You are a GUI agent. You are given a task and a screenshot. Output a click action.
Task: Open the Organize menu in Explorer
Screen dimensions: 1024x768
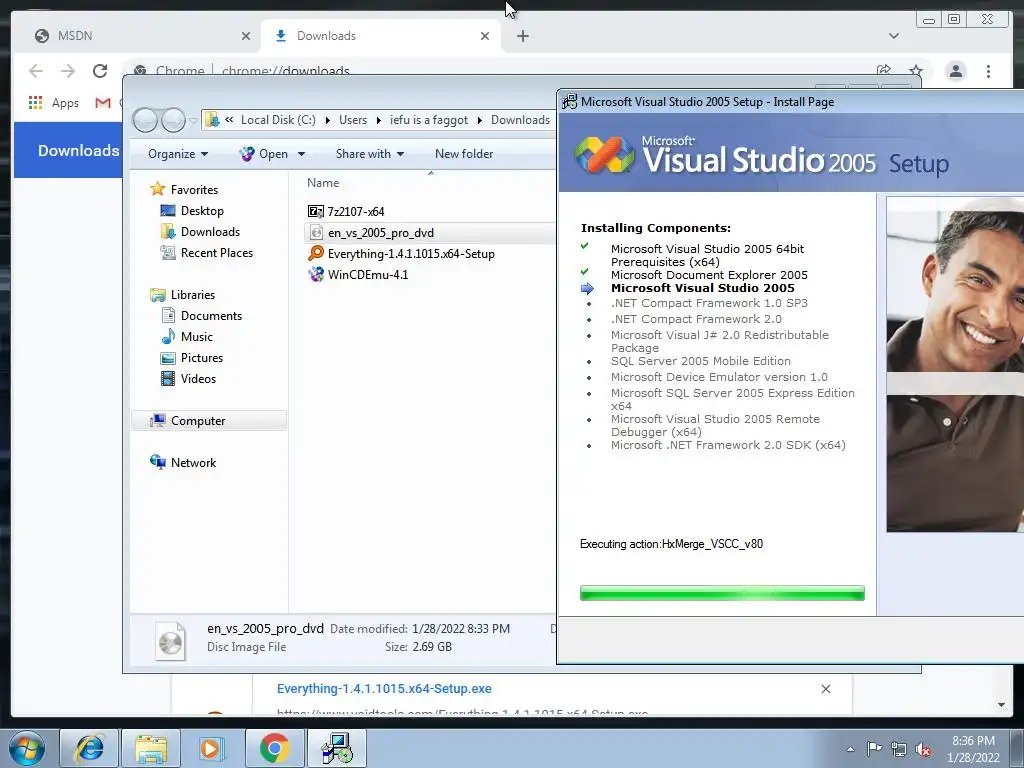[x=178, y=154]
